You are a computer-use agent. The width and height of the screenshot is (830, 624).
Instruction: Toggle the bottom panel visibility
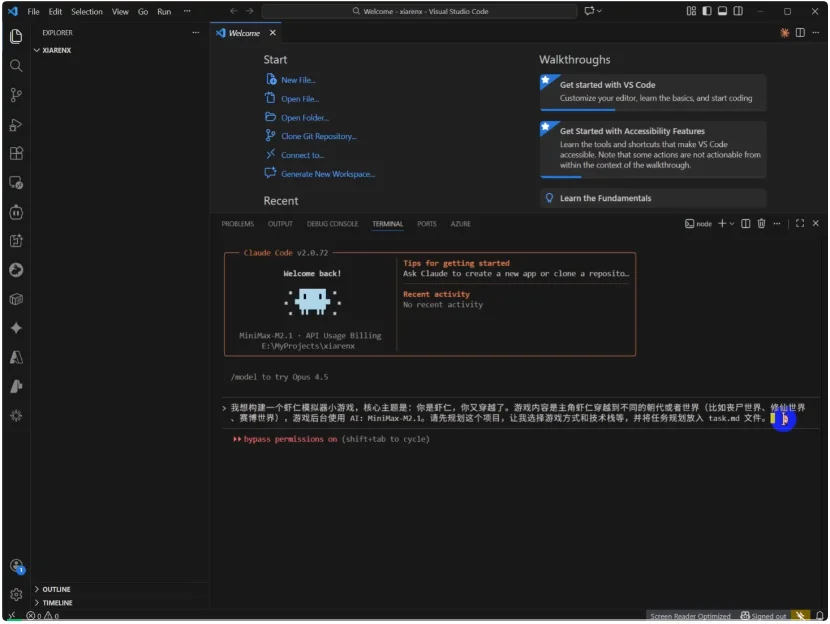[723, 11]
